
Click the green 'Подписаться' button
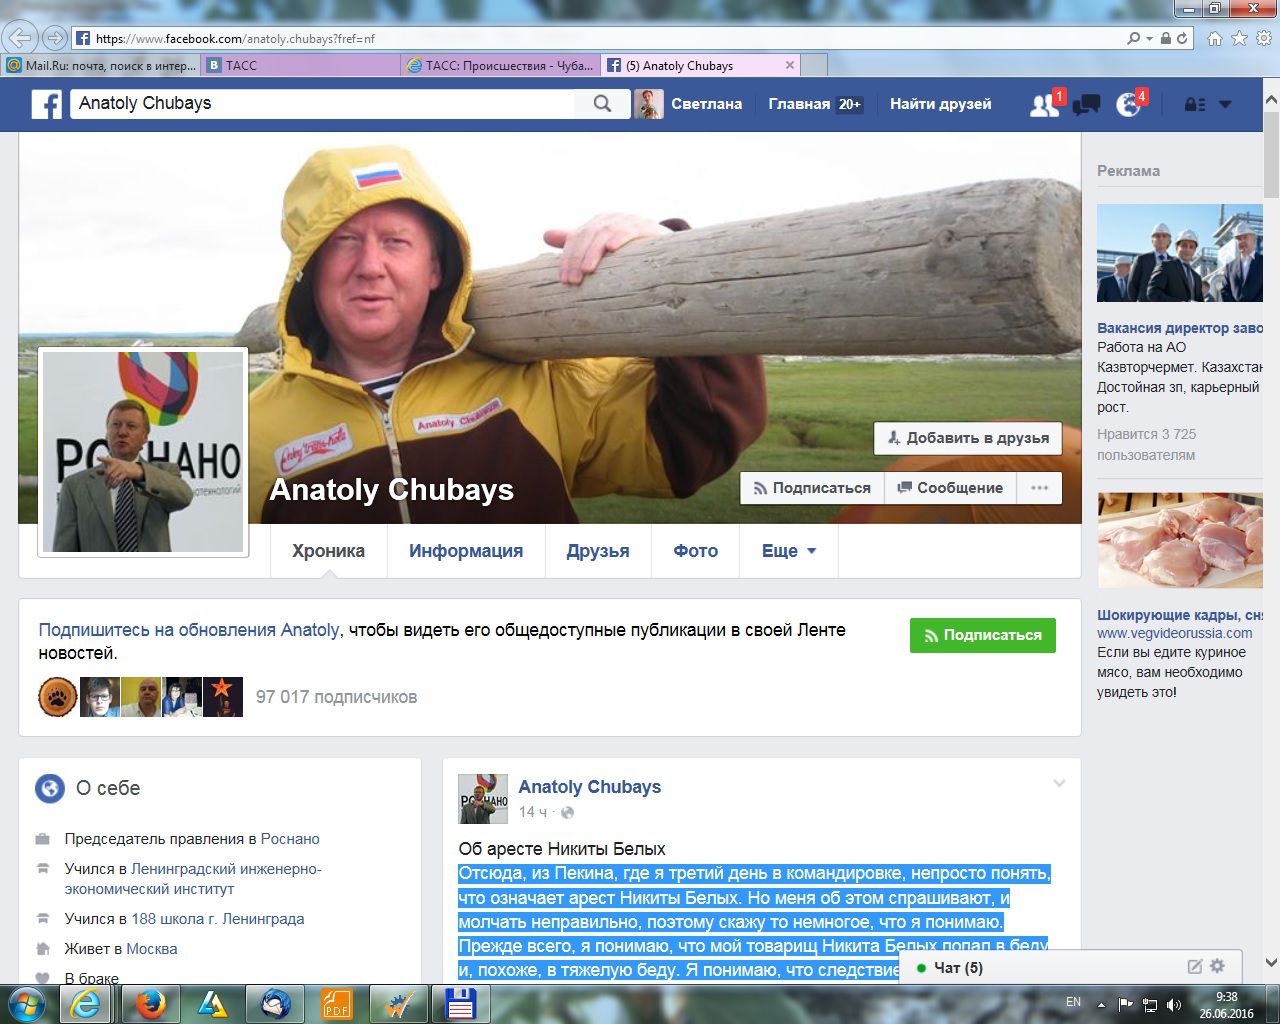pyautogui.click(x=982, y=635)
